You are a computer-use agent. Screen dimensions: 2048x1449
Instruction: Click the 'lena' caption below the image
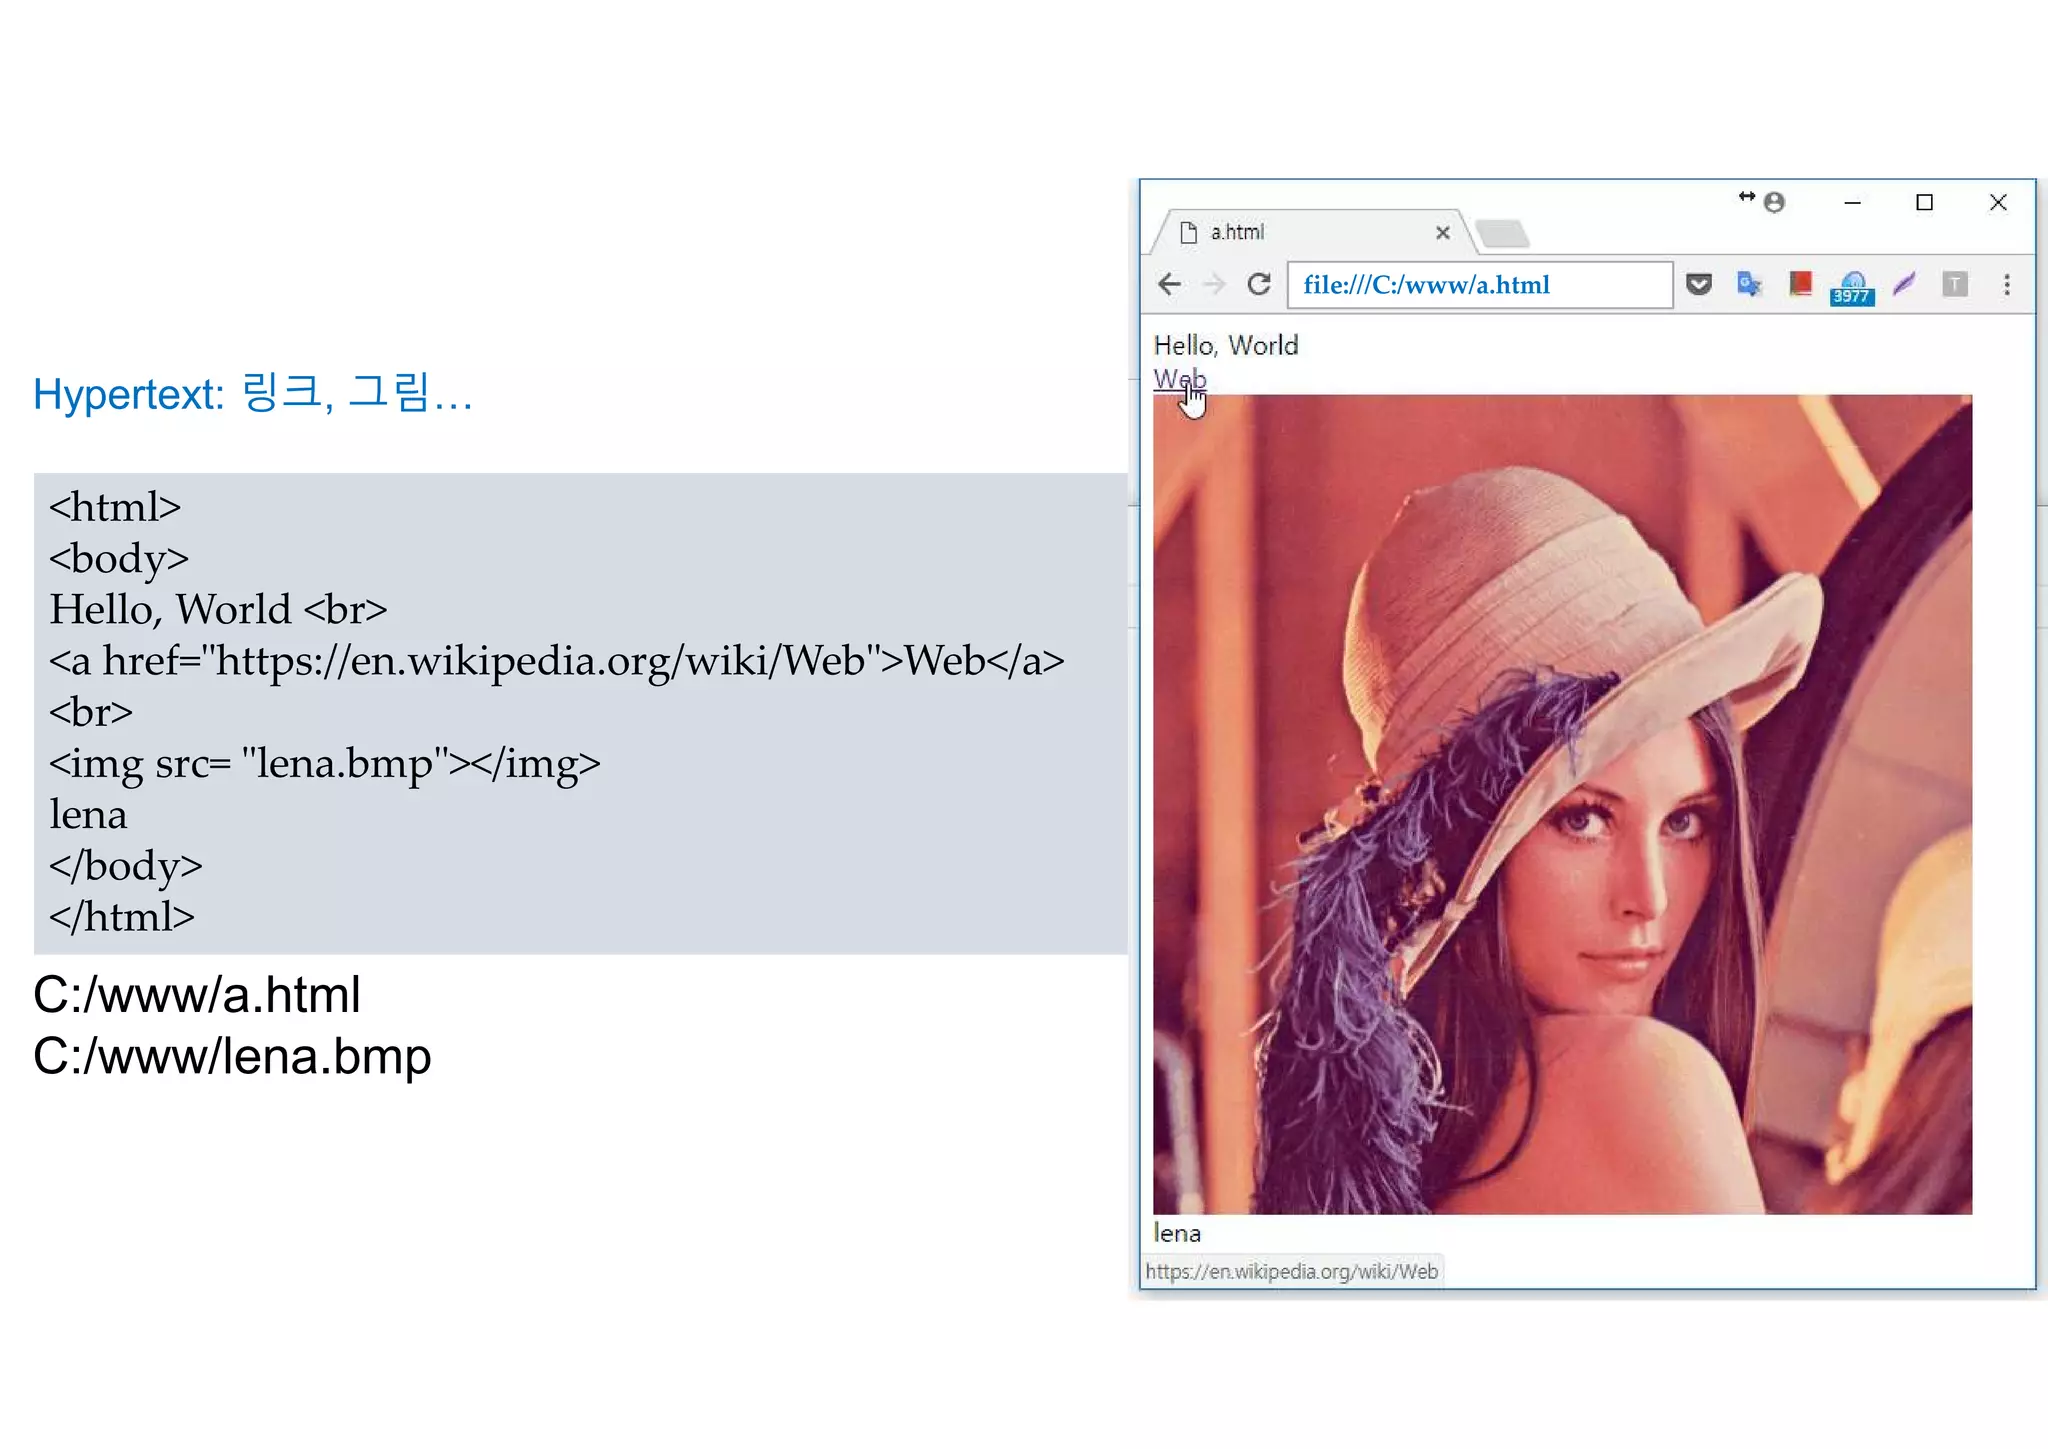click(x=1177, y=1234)
